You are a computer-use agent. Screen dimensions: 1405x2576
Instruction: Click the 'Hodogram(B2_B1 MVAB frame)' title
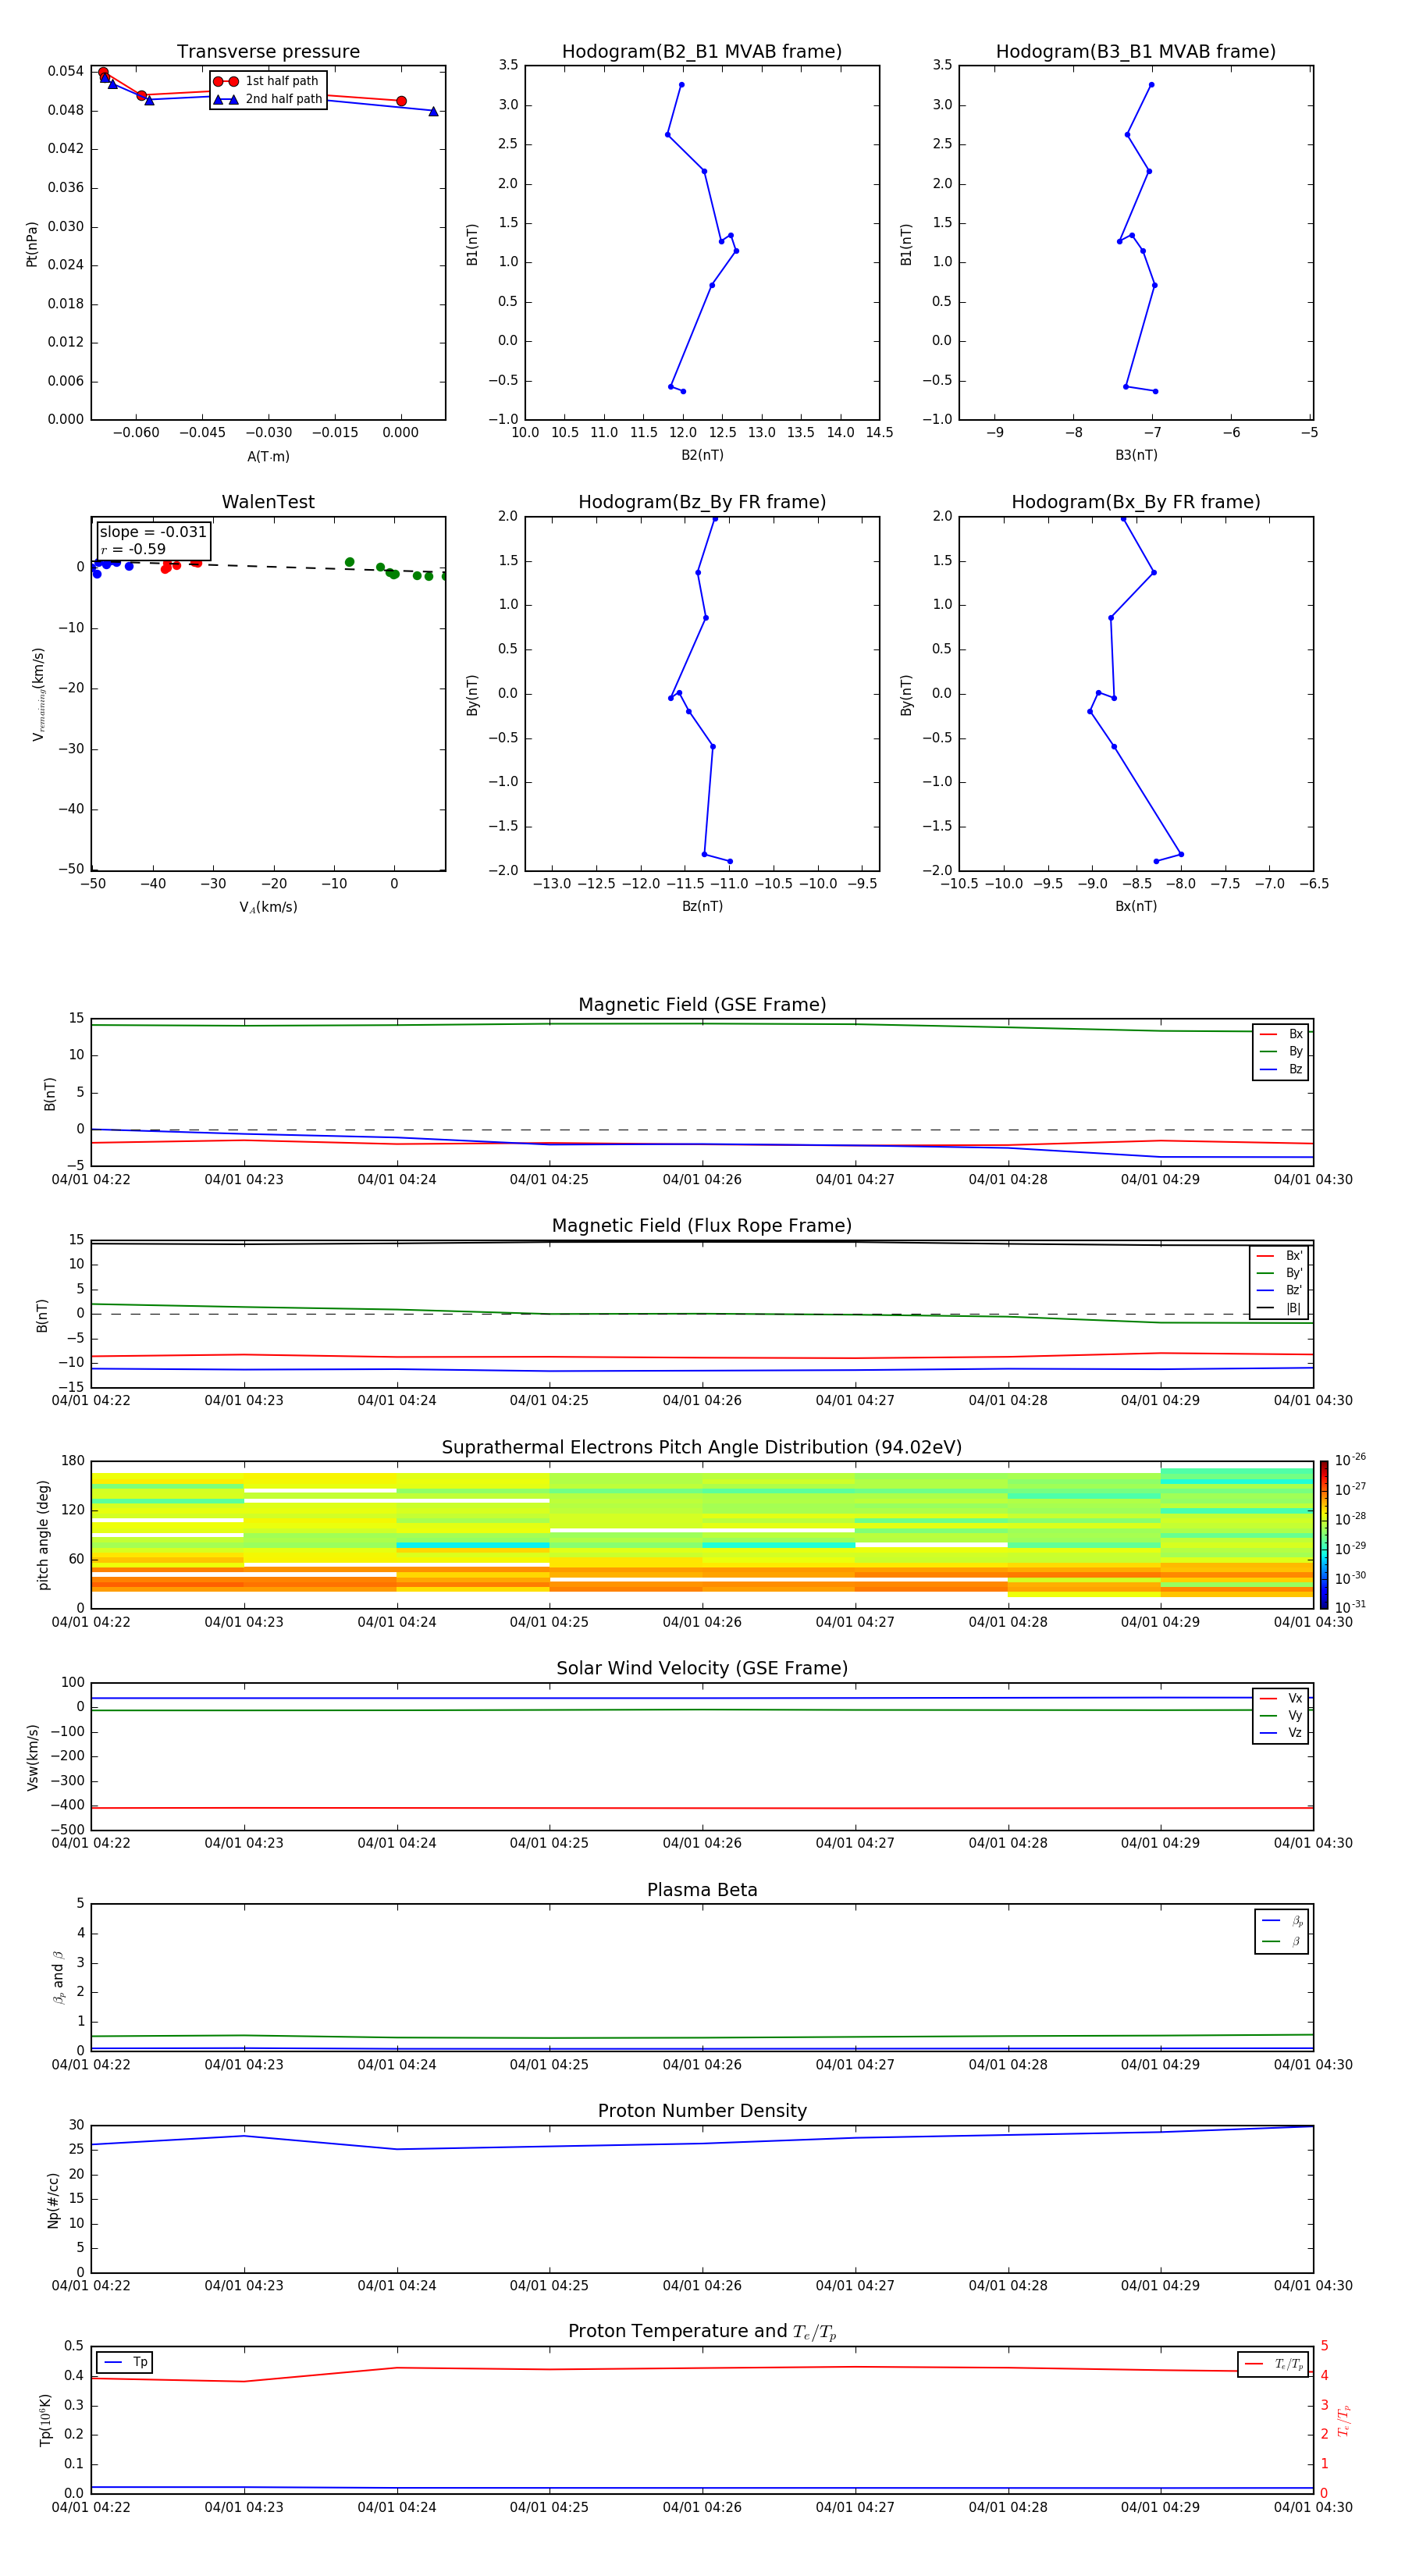click(x=702, y=51)
